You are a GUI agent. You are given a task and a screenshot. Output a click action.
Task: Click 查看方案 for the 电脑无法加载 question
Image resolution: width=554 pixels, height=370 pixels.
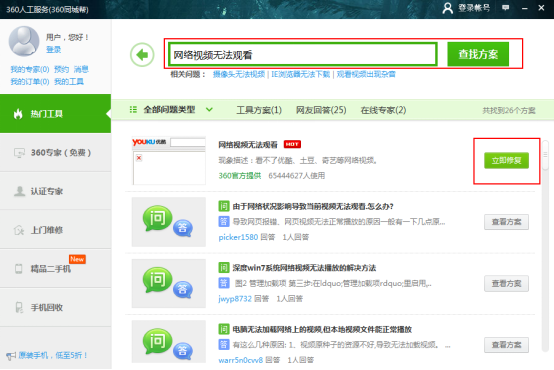point(506,345)
